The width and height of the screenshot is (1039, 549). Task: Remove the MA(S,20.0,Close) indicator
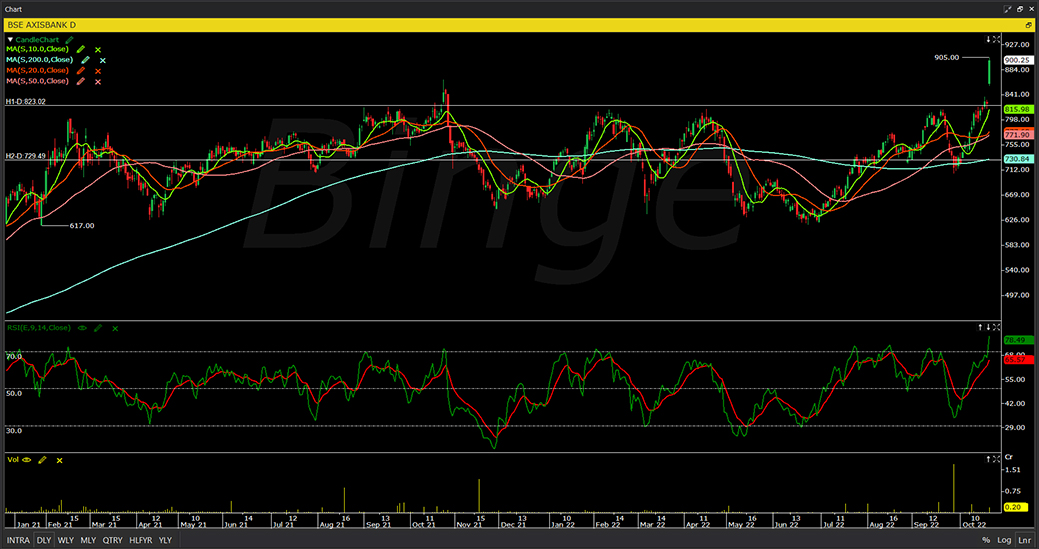click(x=97, y=71)
